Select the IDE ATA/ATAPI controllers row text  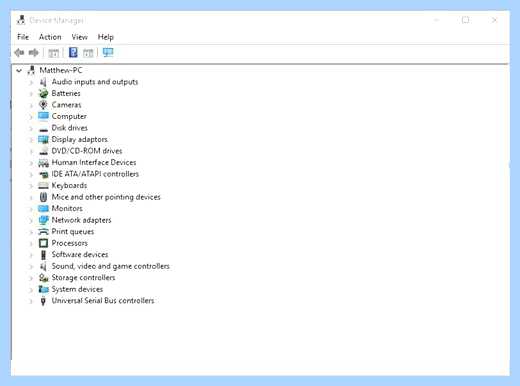95,174
